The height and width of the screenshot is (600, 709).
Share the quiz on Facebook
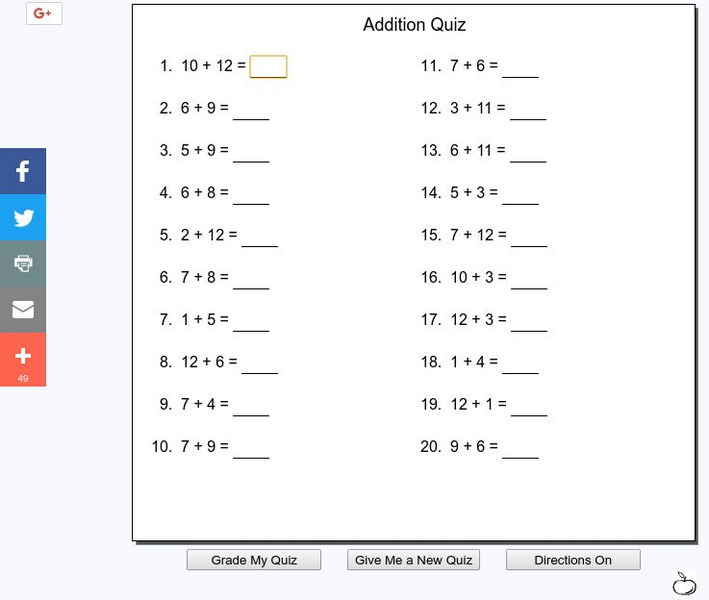(x=23, y=171)
